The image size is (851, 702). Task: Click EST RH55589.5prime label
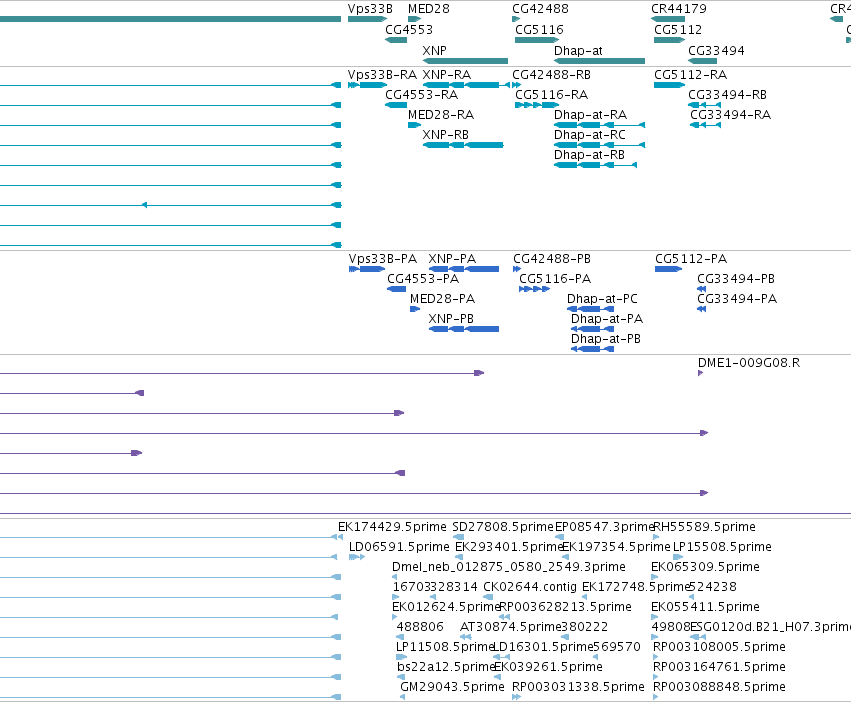[x=704, y=527]
